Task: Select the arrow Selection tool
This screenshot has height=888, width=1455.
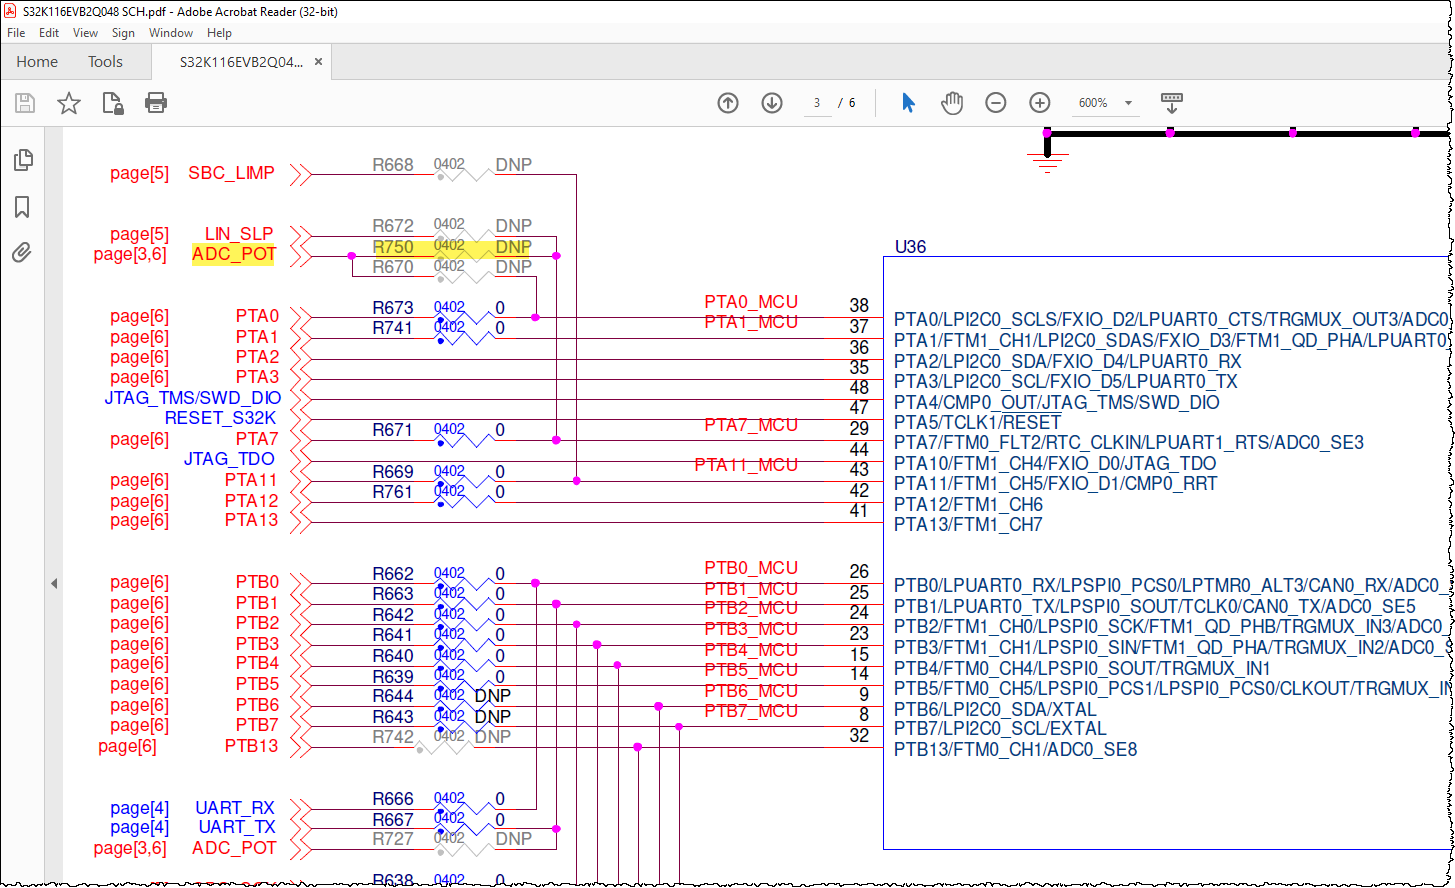Action: [x=908, y=102]
